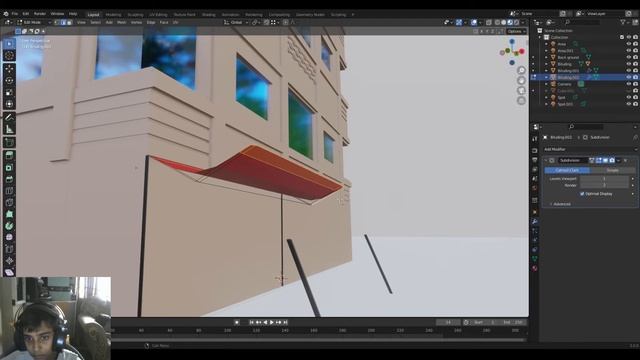This screenshot has width=640, height=360.
Task: Collapse the Subdivision modifier panel
Action: pyautogui.click(x=547, y=160)
